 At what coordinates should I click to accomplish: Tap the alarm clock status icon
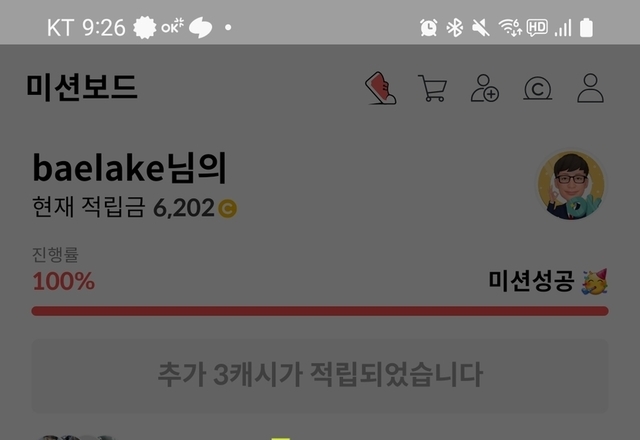[429, 28]
